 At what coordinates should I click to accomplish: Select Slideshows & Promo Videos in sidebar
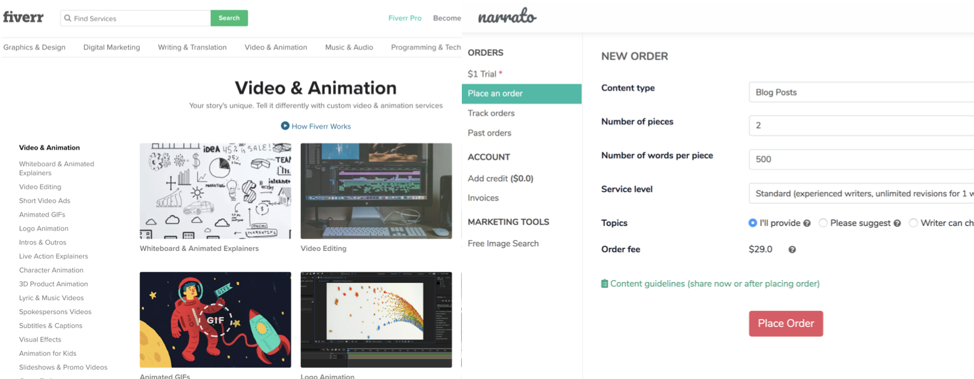(x=63, y=367)
